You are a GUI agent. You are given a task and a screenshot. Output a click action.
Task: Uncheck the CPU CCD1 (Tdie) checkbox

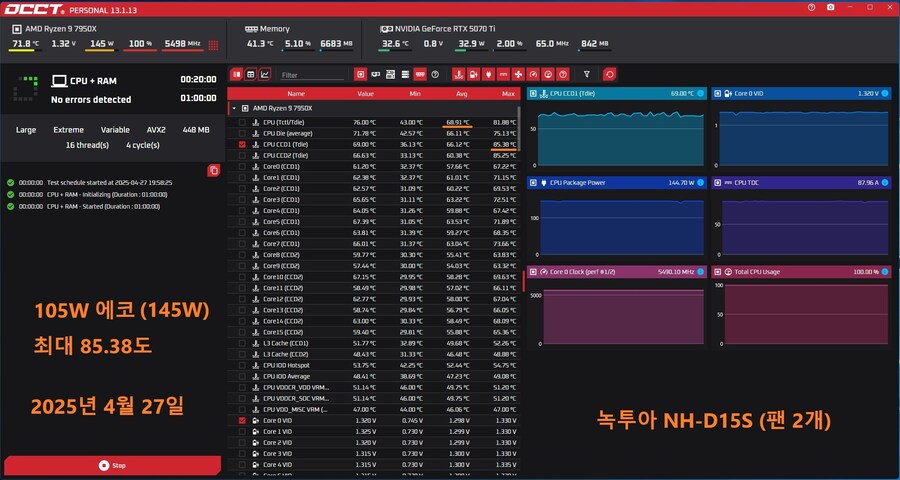[242, 144]
